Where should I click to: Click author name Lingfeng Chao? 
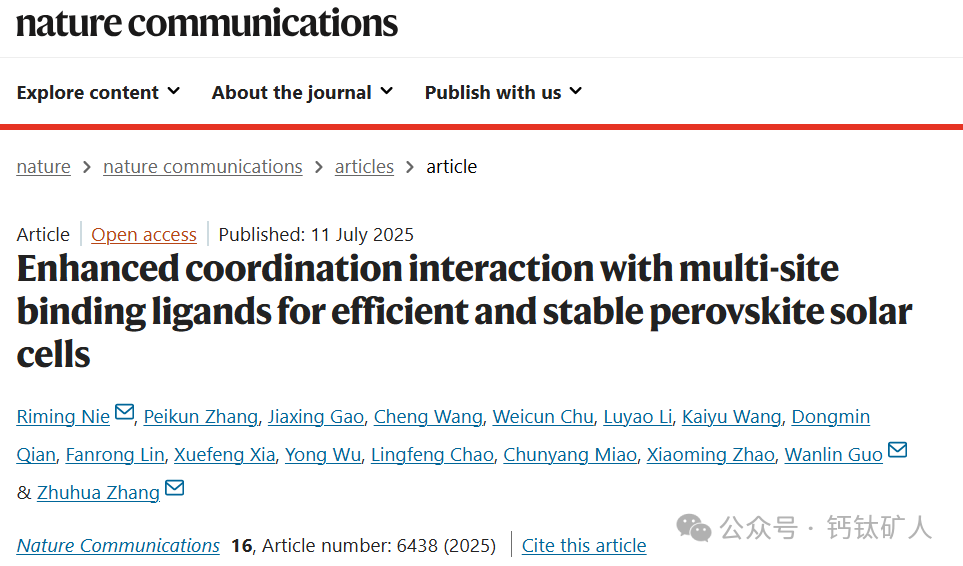click(432, 455)
